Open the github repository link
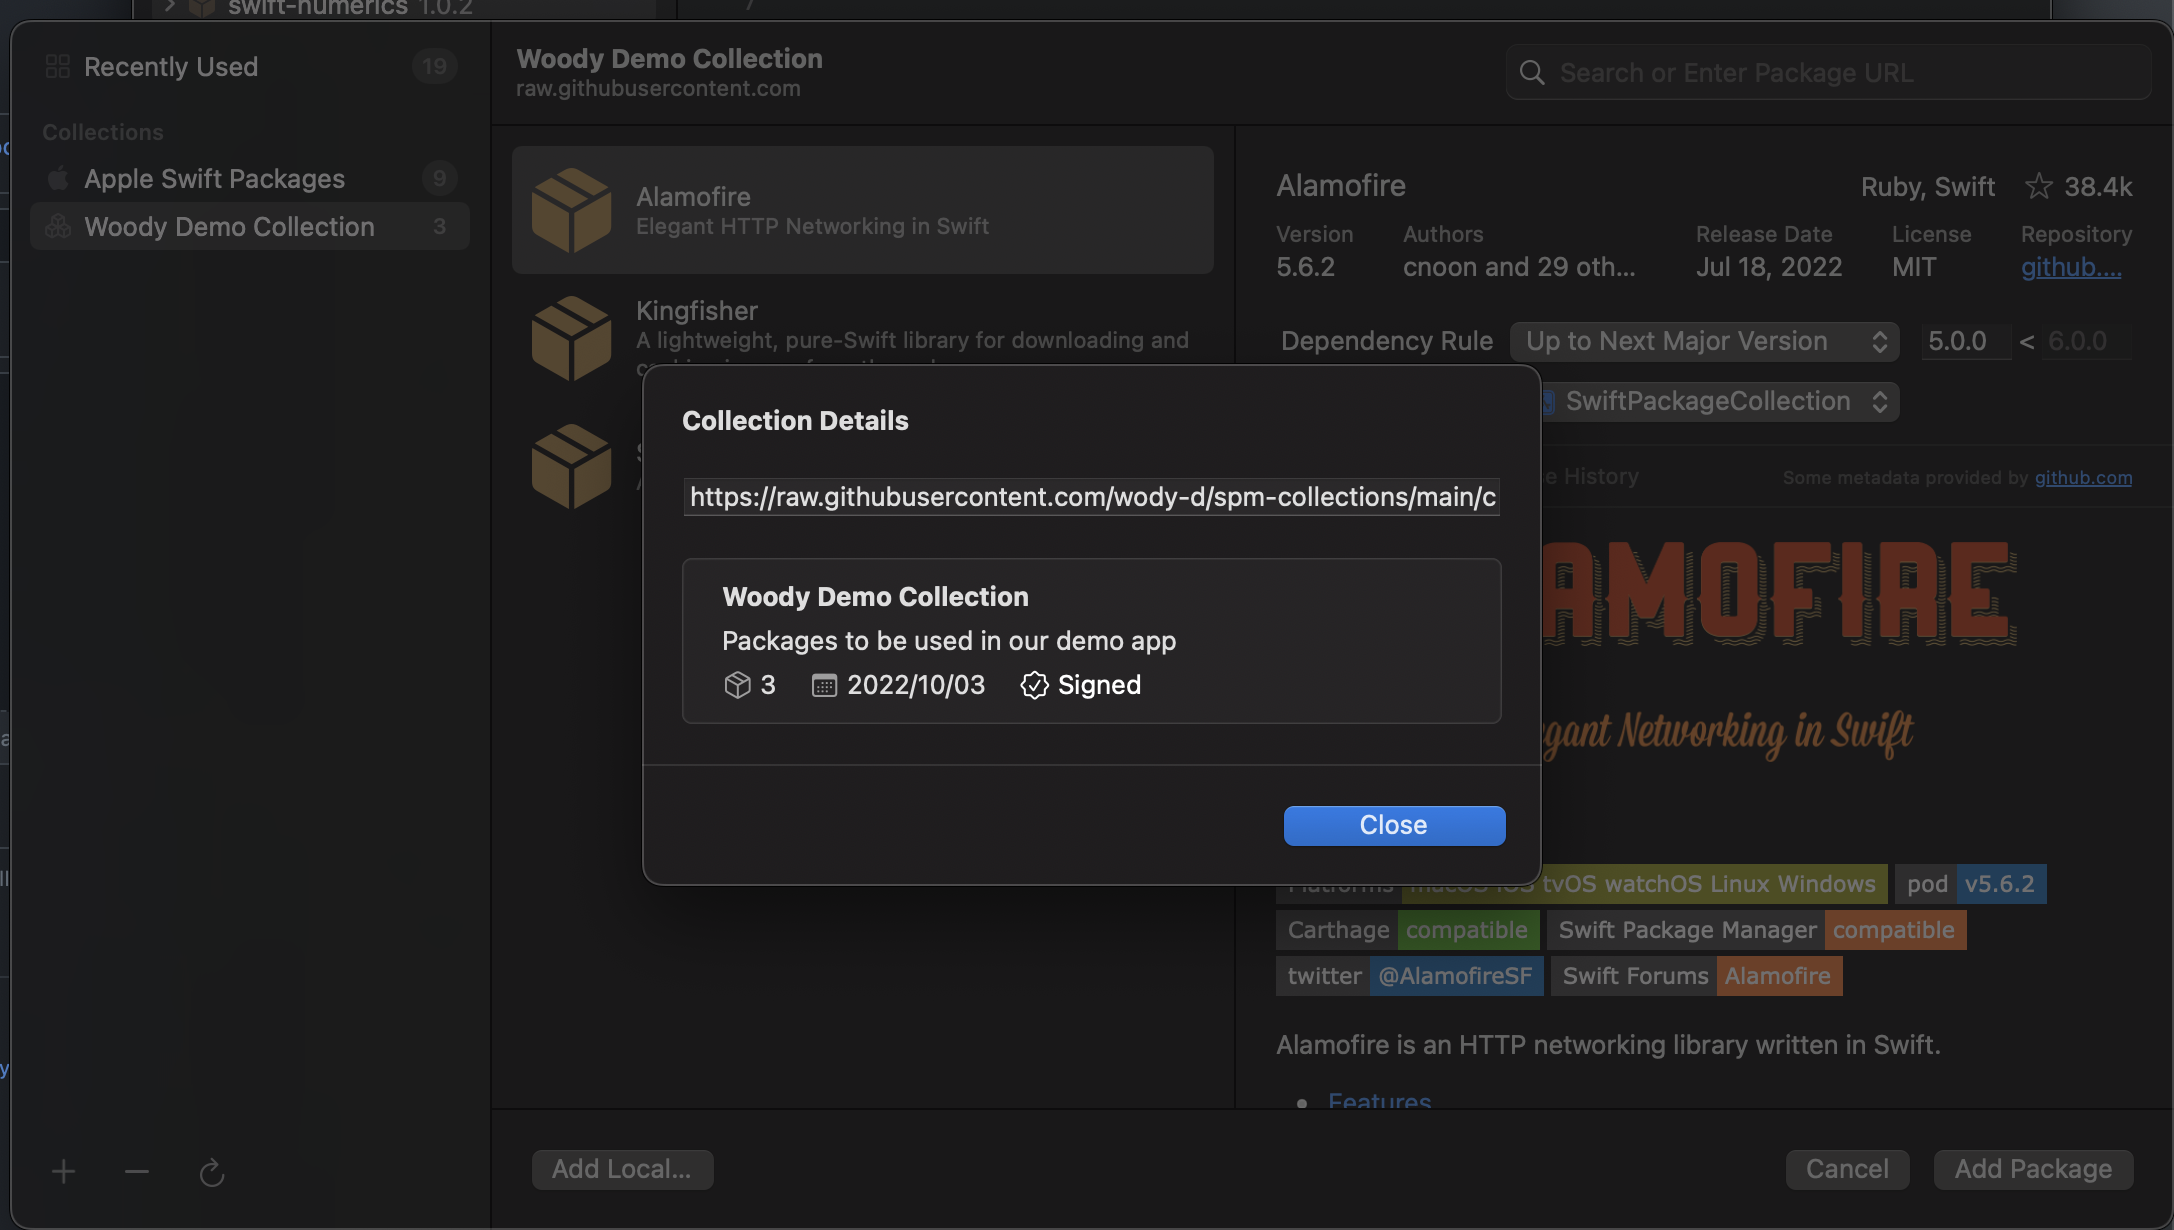Viewport: 2174px width, 1230px height. [x=2070, y=268]
